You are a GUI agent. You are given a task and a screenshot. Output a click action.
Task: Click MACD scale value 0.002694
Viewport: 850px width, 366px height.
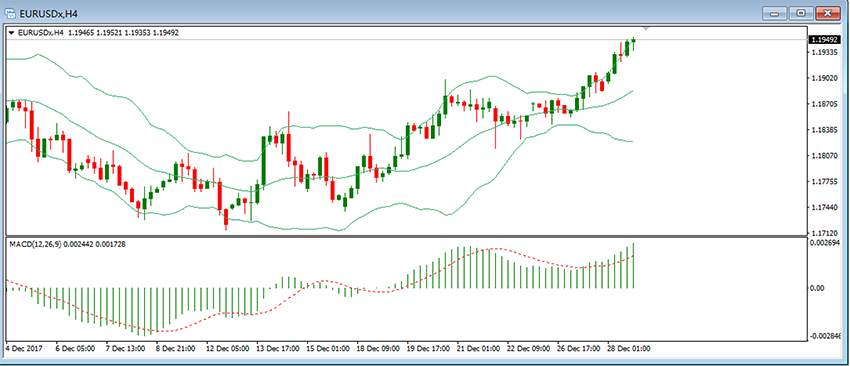[x=825, y=244]
